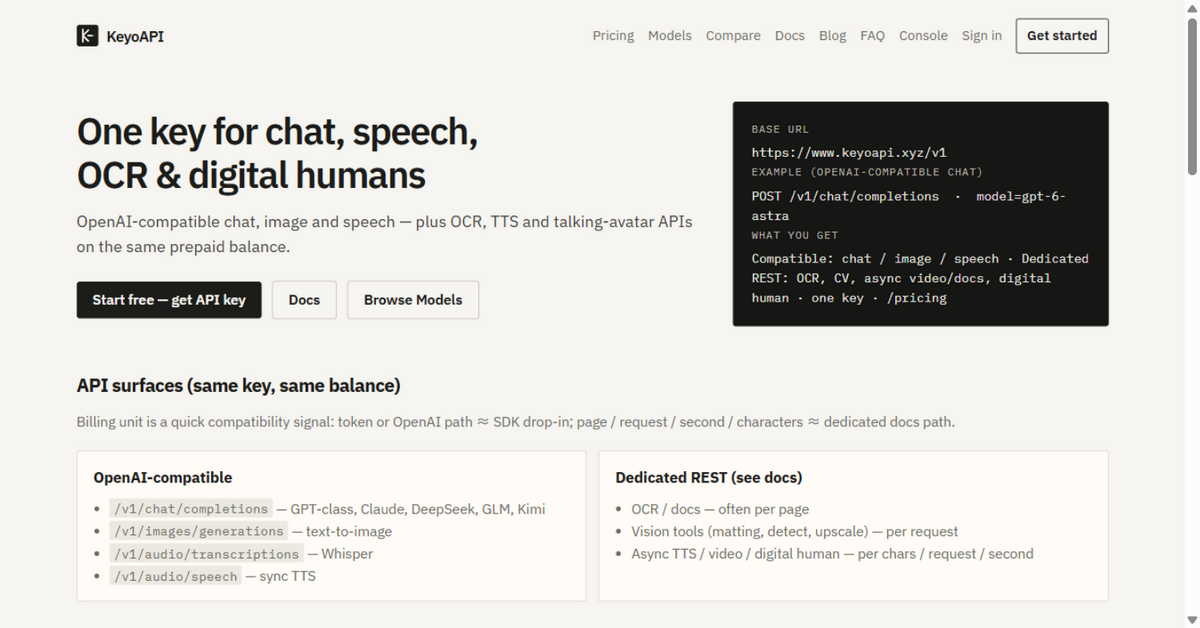Screen dimensions: 1200x628
Task: Open the Console link
Action: [x=923, y=35]
